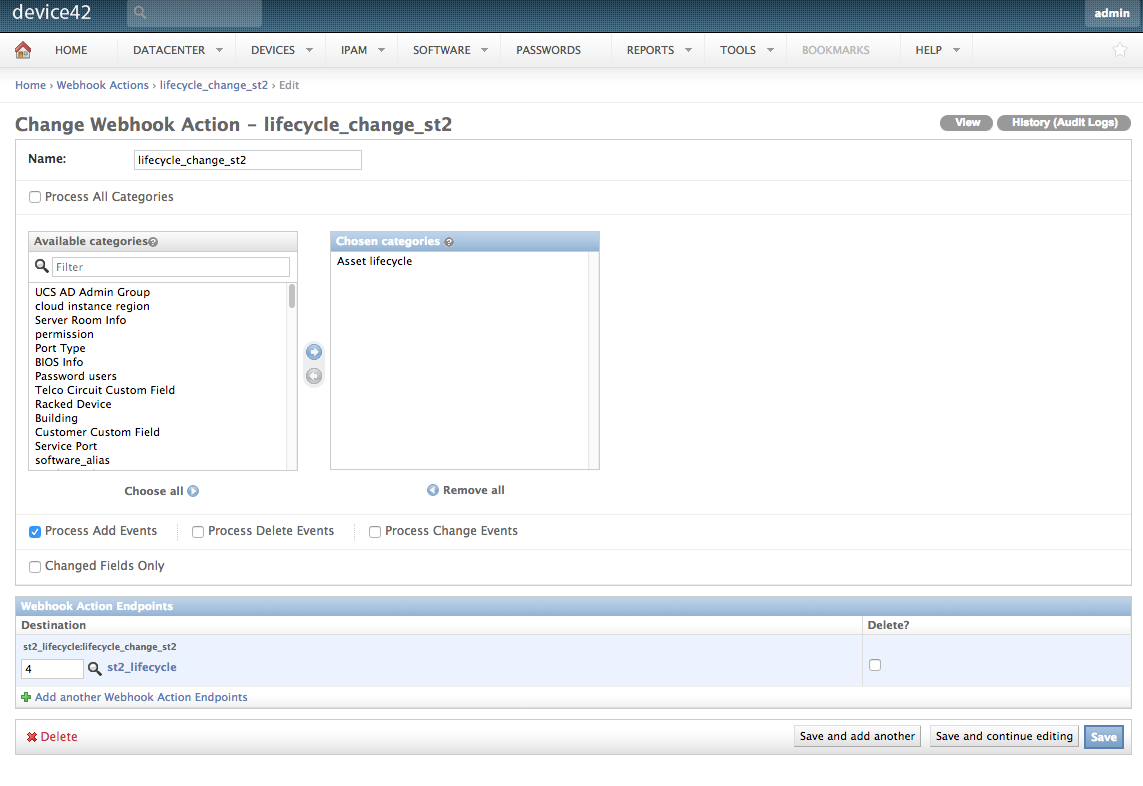
Task: Open the DATACENTER menu label
Action: (x=168, y=50)
